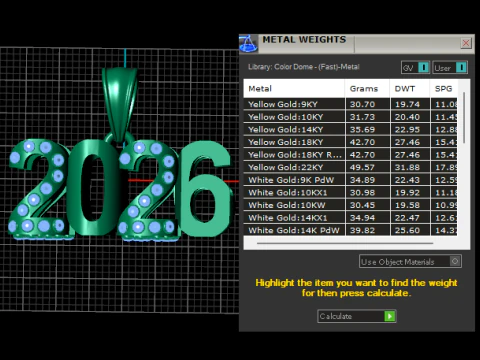Click the 19.92 DWT value
480x360 pixels.
407,193
